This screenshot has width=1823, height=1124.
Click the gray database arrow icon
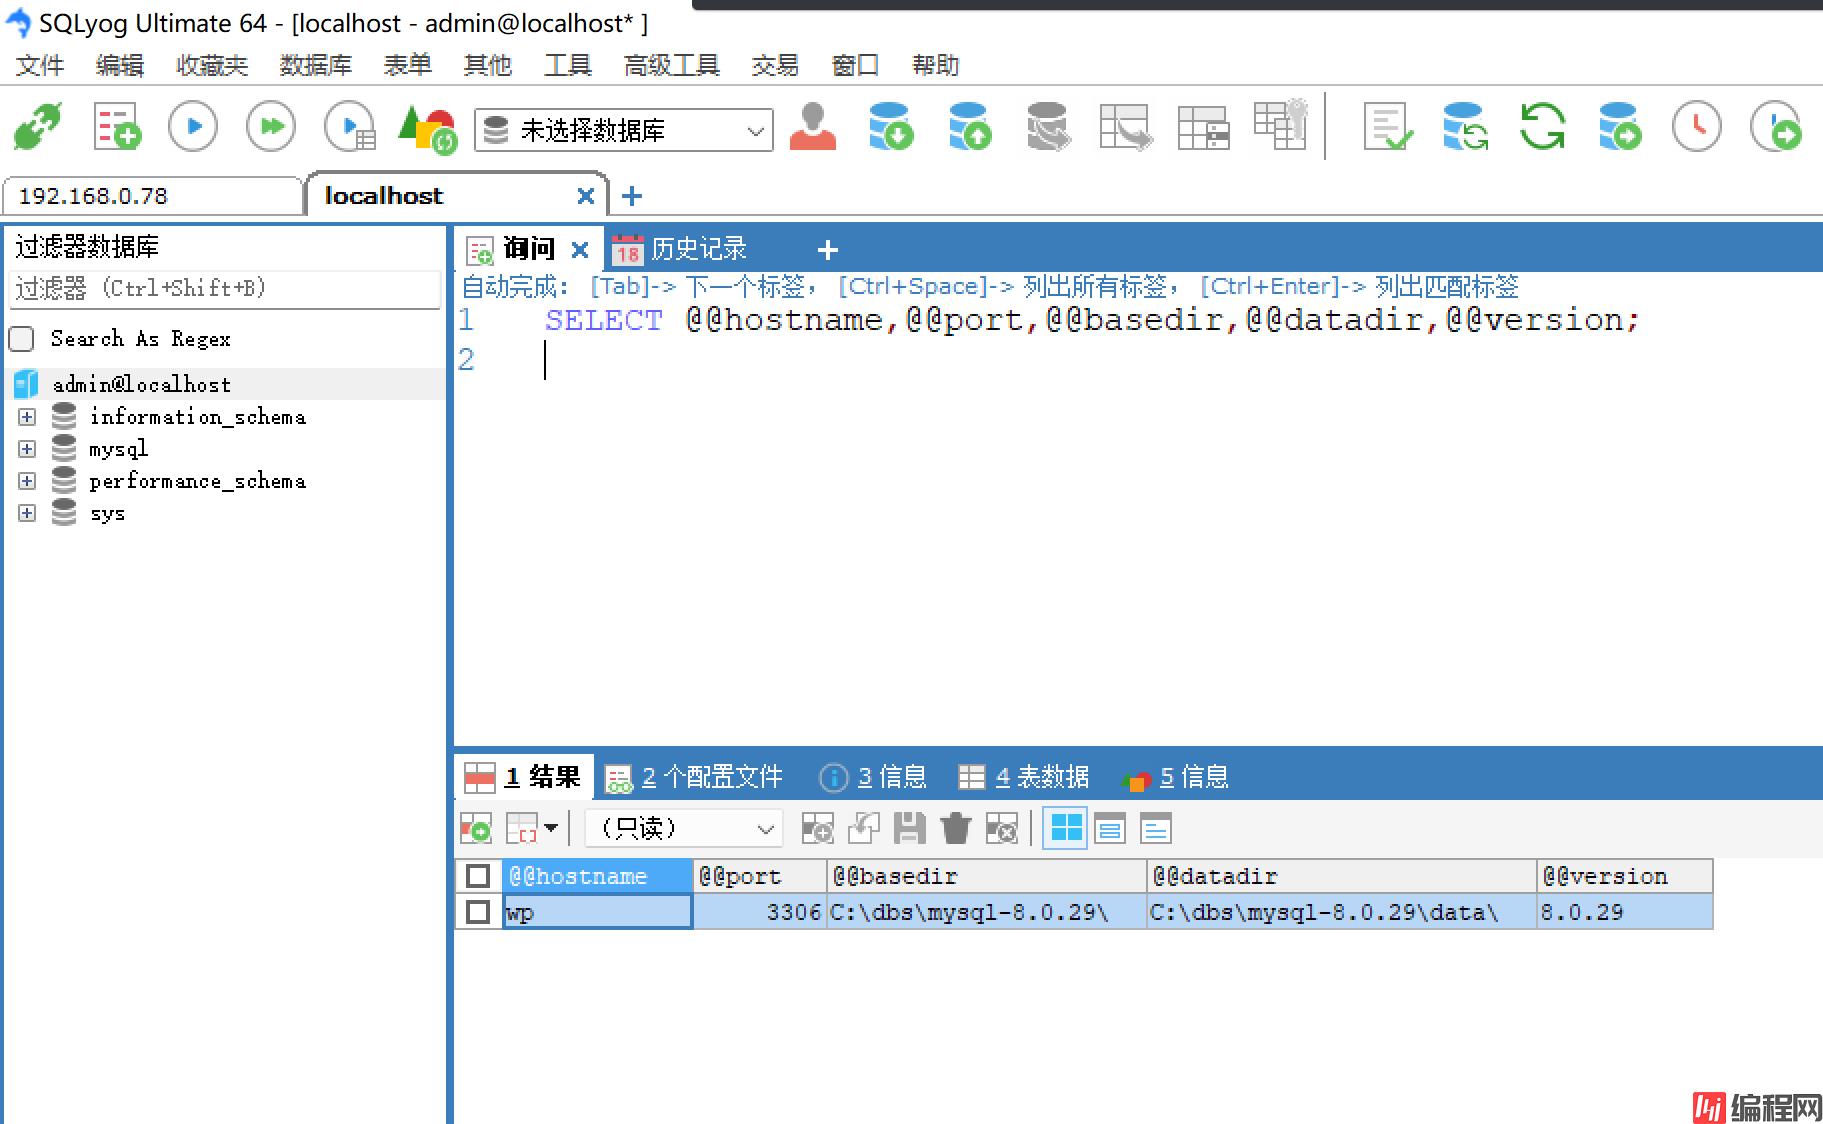[x=1048, y=127]
